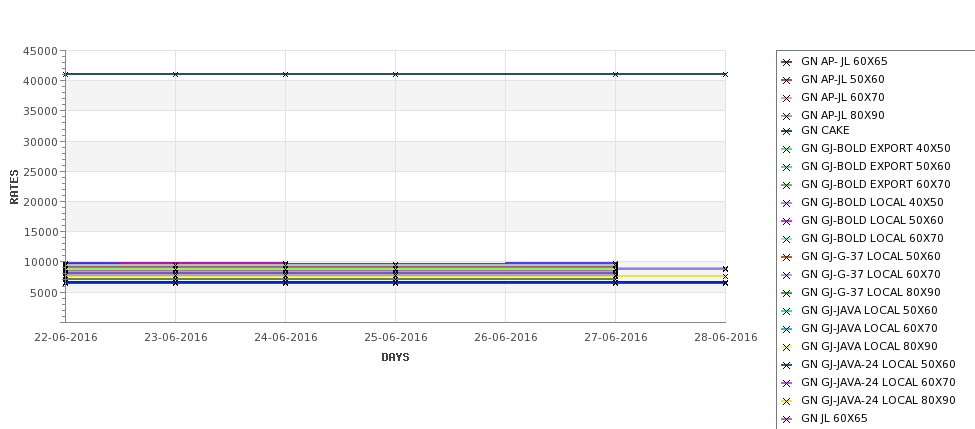Click the 25000 y-axis label
Viewport: 975px width, 429px height.
click(40, 172)
